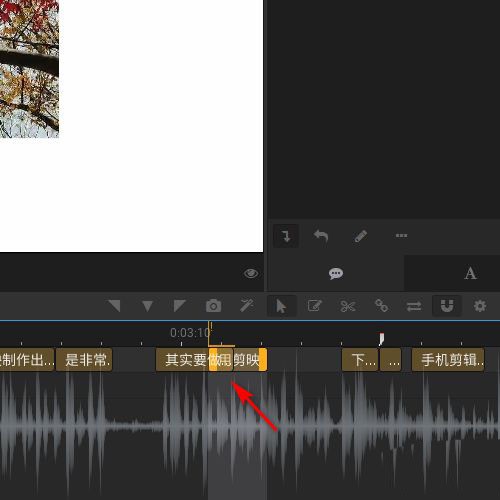Select the 手机剪辑 subtitle clip
The height and width of the screenshot is (500, 500).
[448, 360]
